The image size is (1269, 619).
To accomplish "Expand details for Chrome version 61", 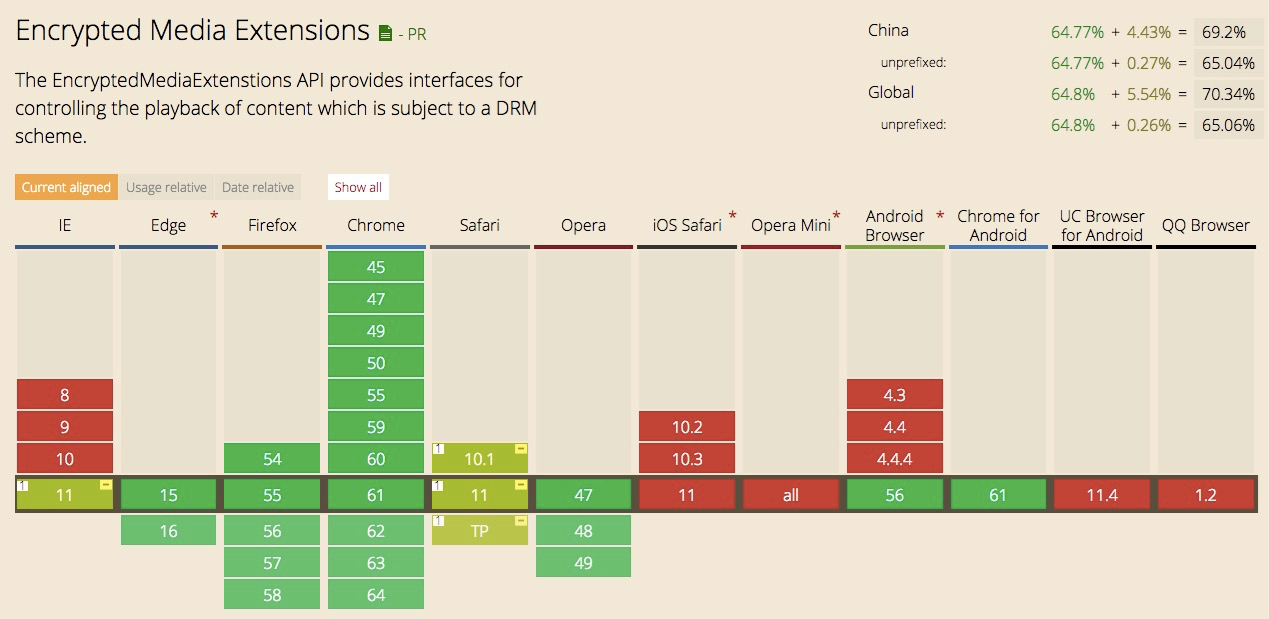I will click(376, 495).
